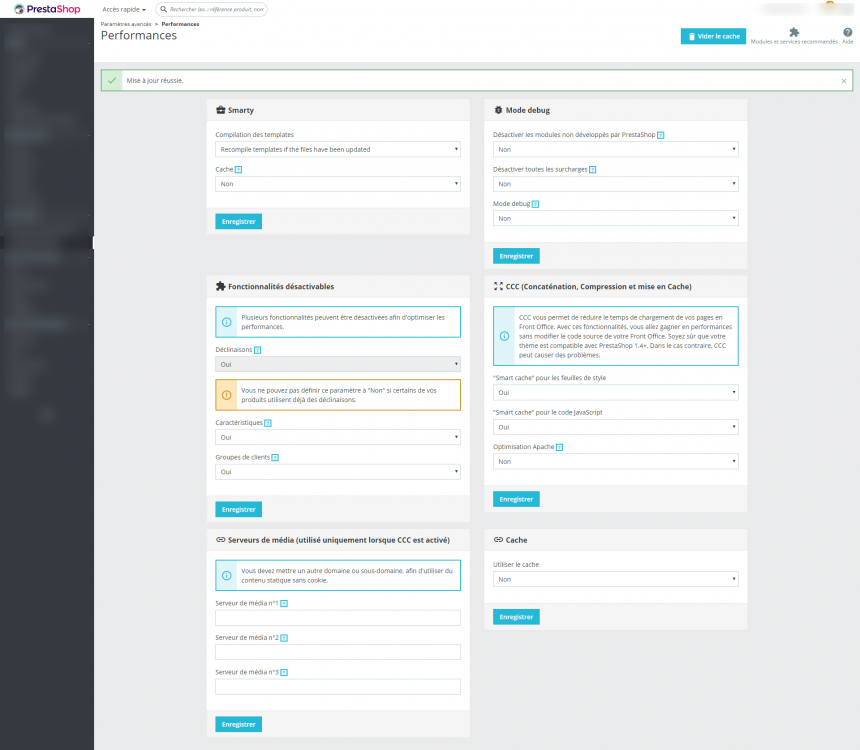Save Fonctionnalités désactivables with Enregistrer
This screenshot has width=860, height=750.
coord(239,510)
